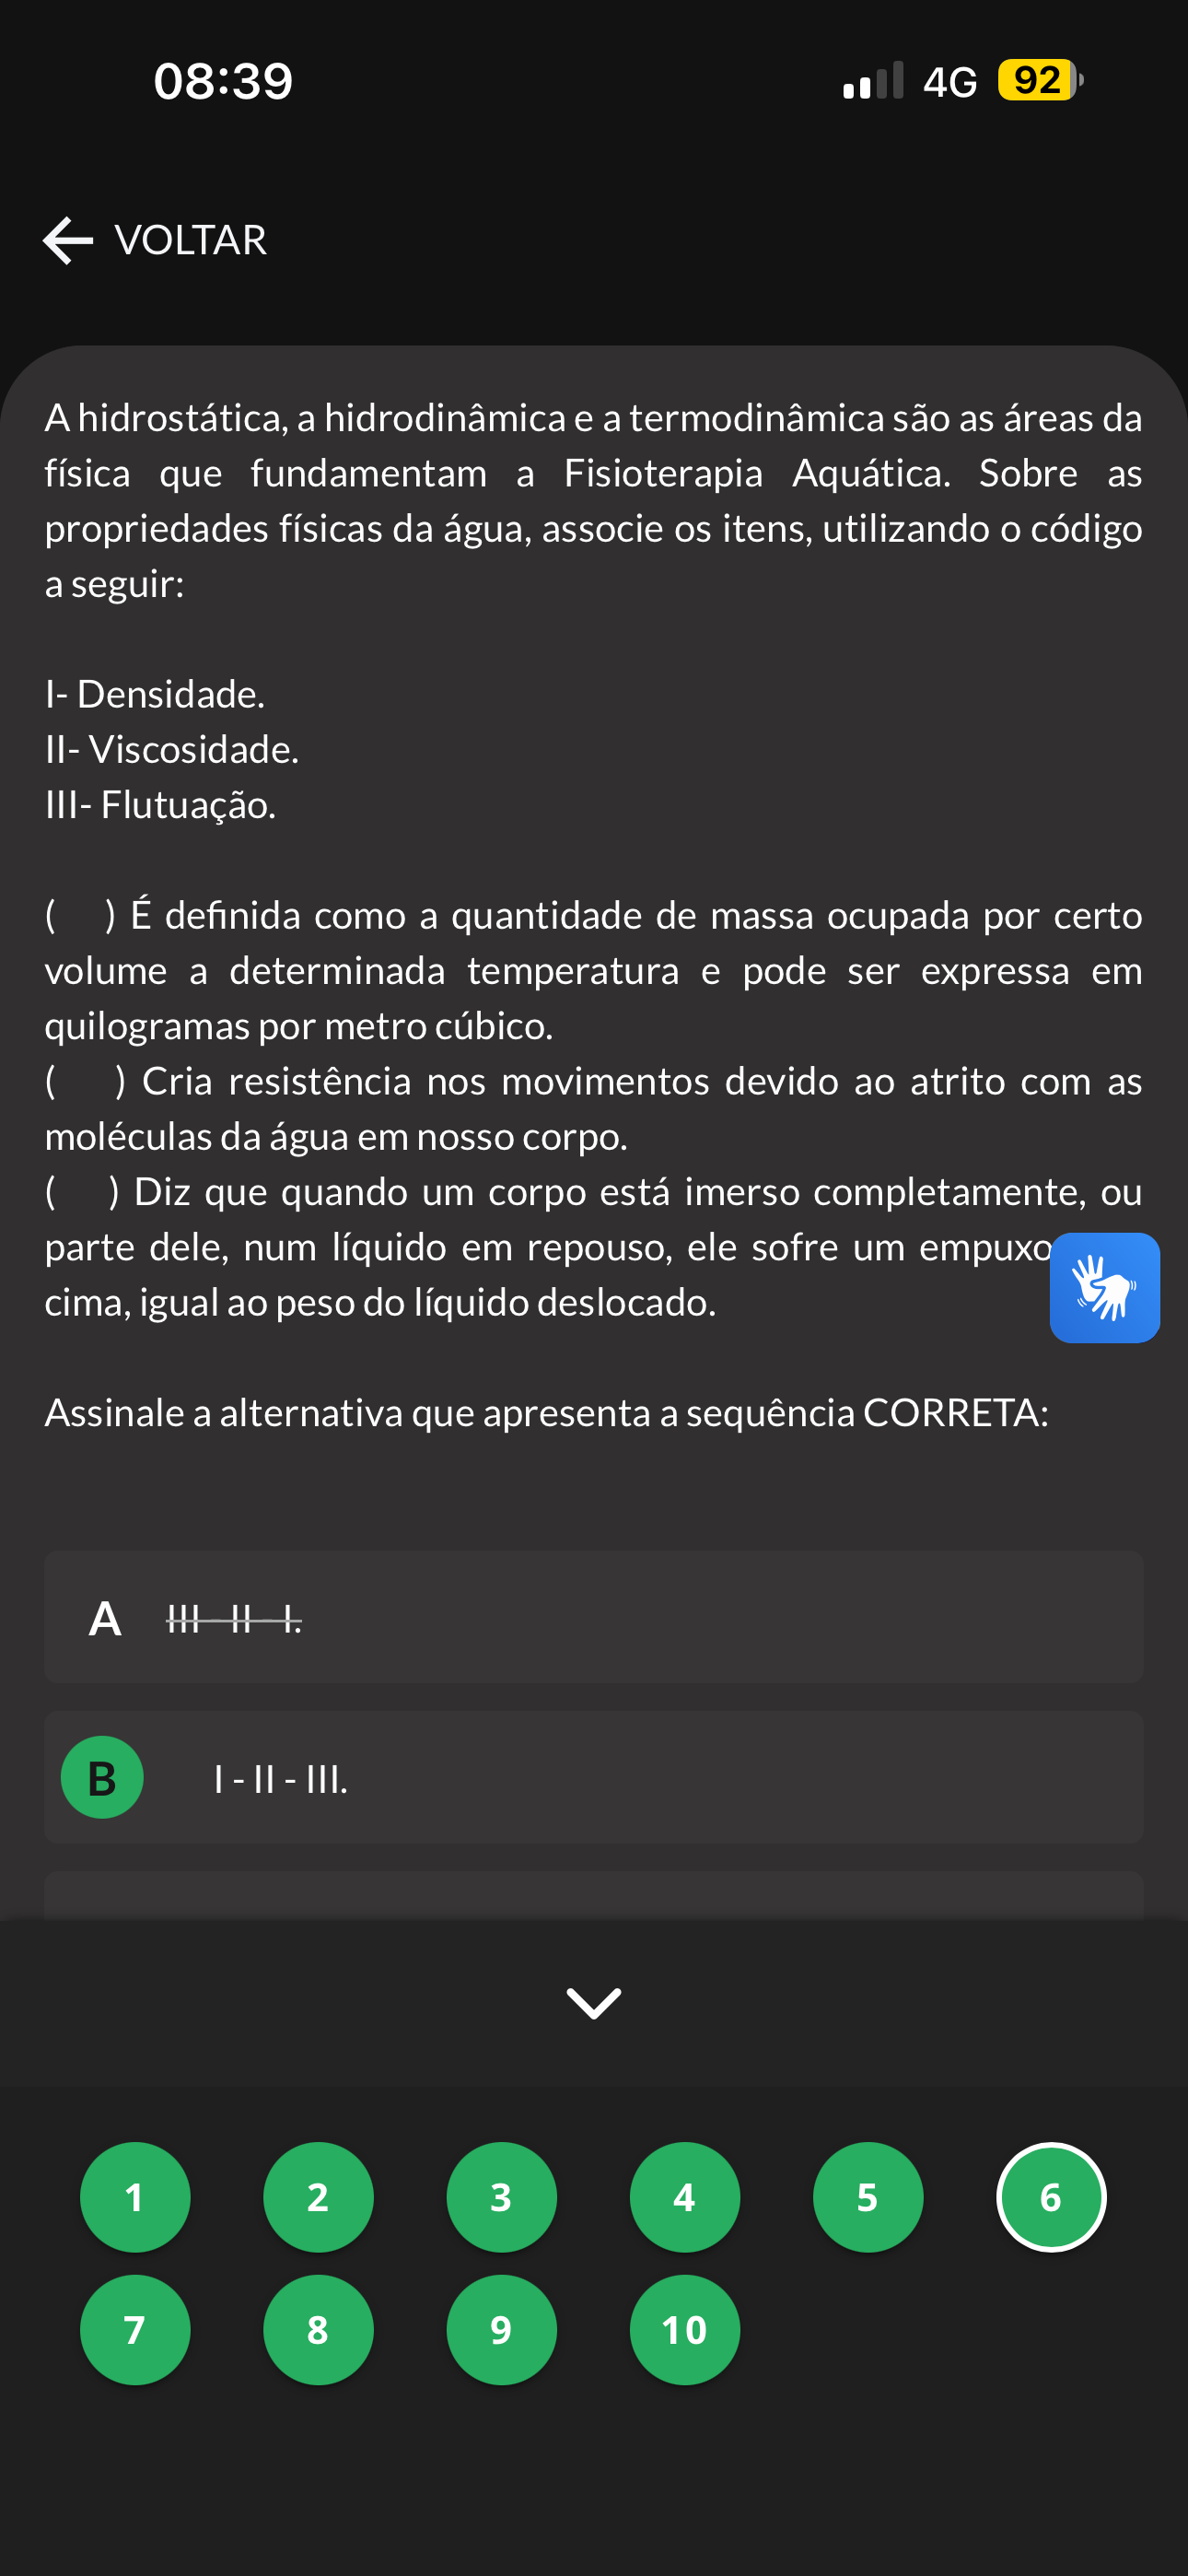Open the sign language accessibility widget
Viewport: 1188px width, 2576px height.
pos(1104,1287)
